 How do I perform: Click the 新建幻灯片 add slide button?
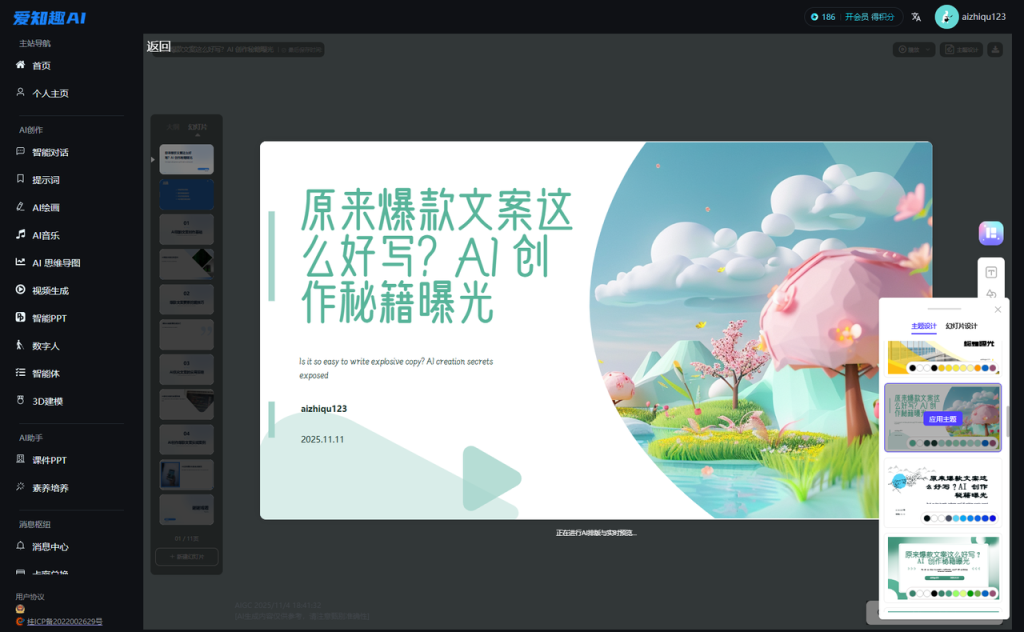187,557
